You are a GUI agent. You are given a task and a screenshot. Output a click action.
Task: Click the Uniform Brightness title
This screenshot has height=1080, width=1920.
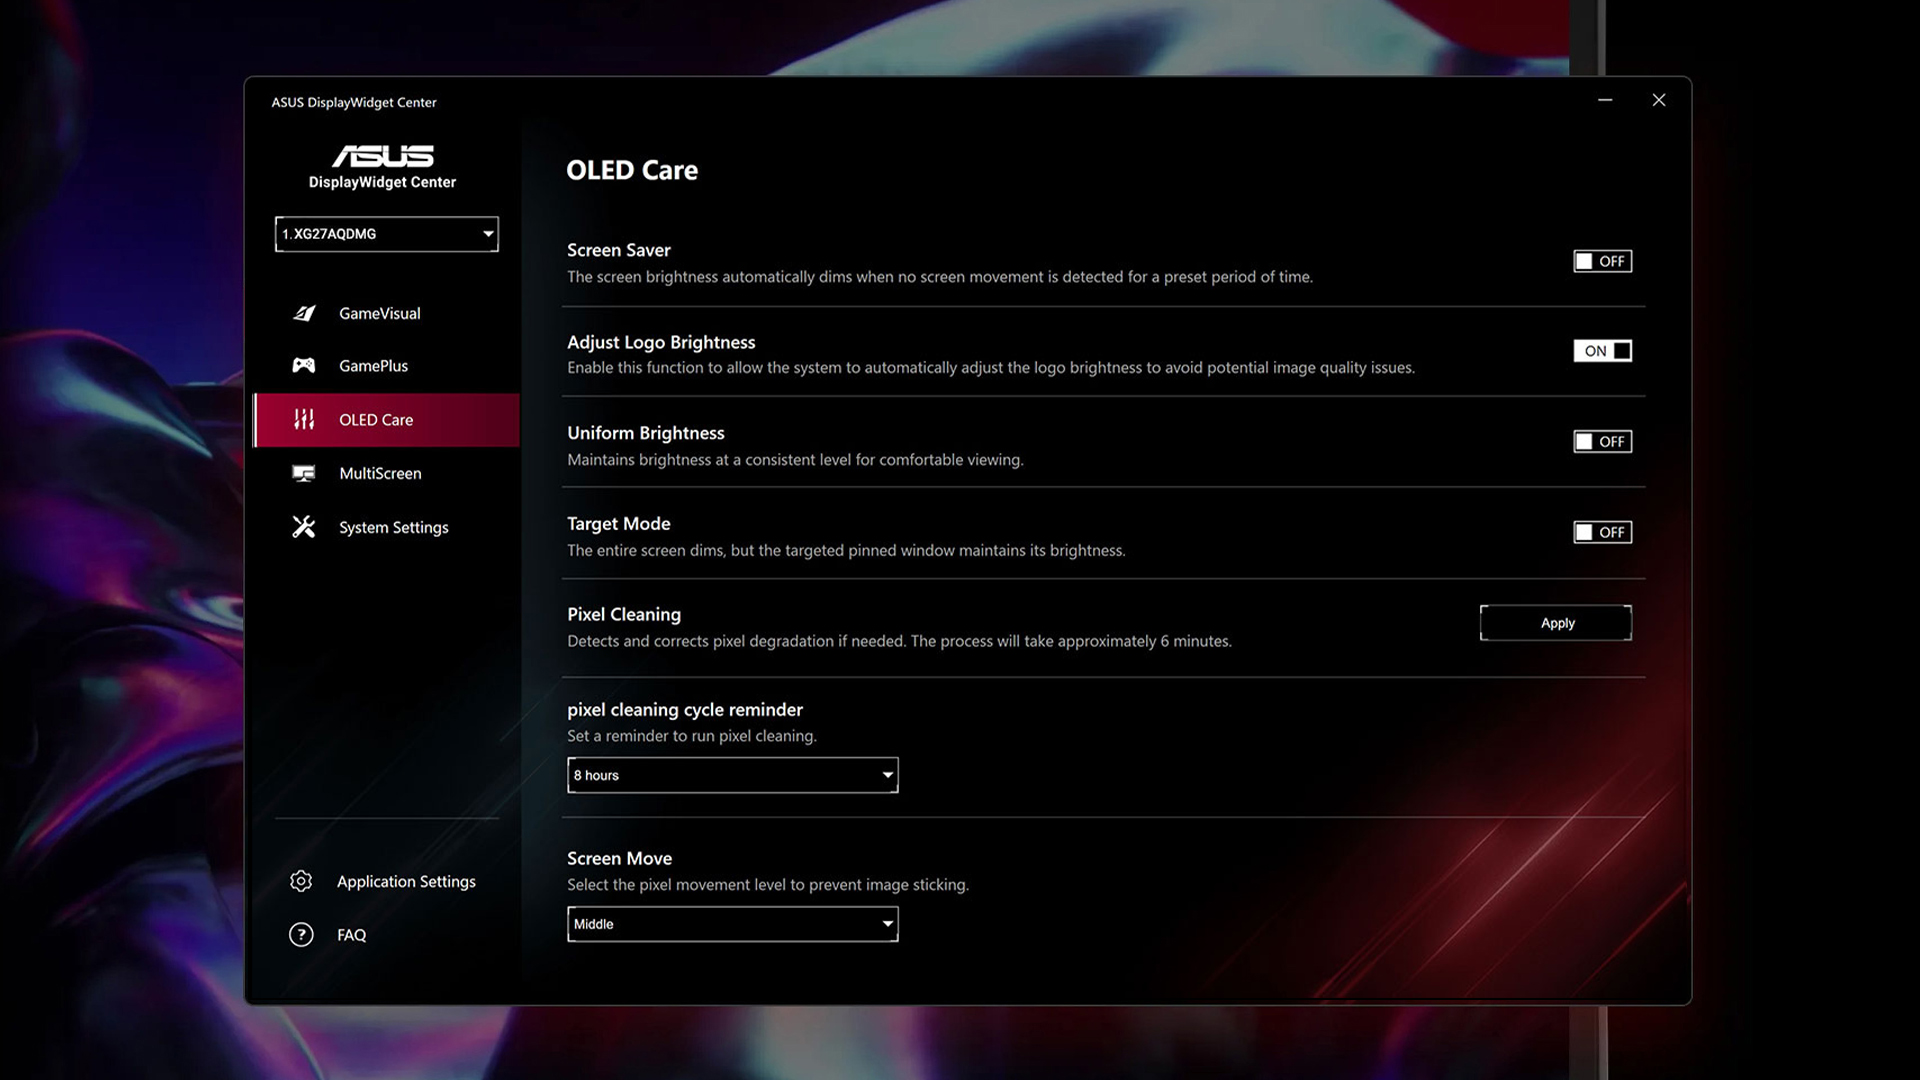tap(646, 433)
